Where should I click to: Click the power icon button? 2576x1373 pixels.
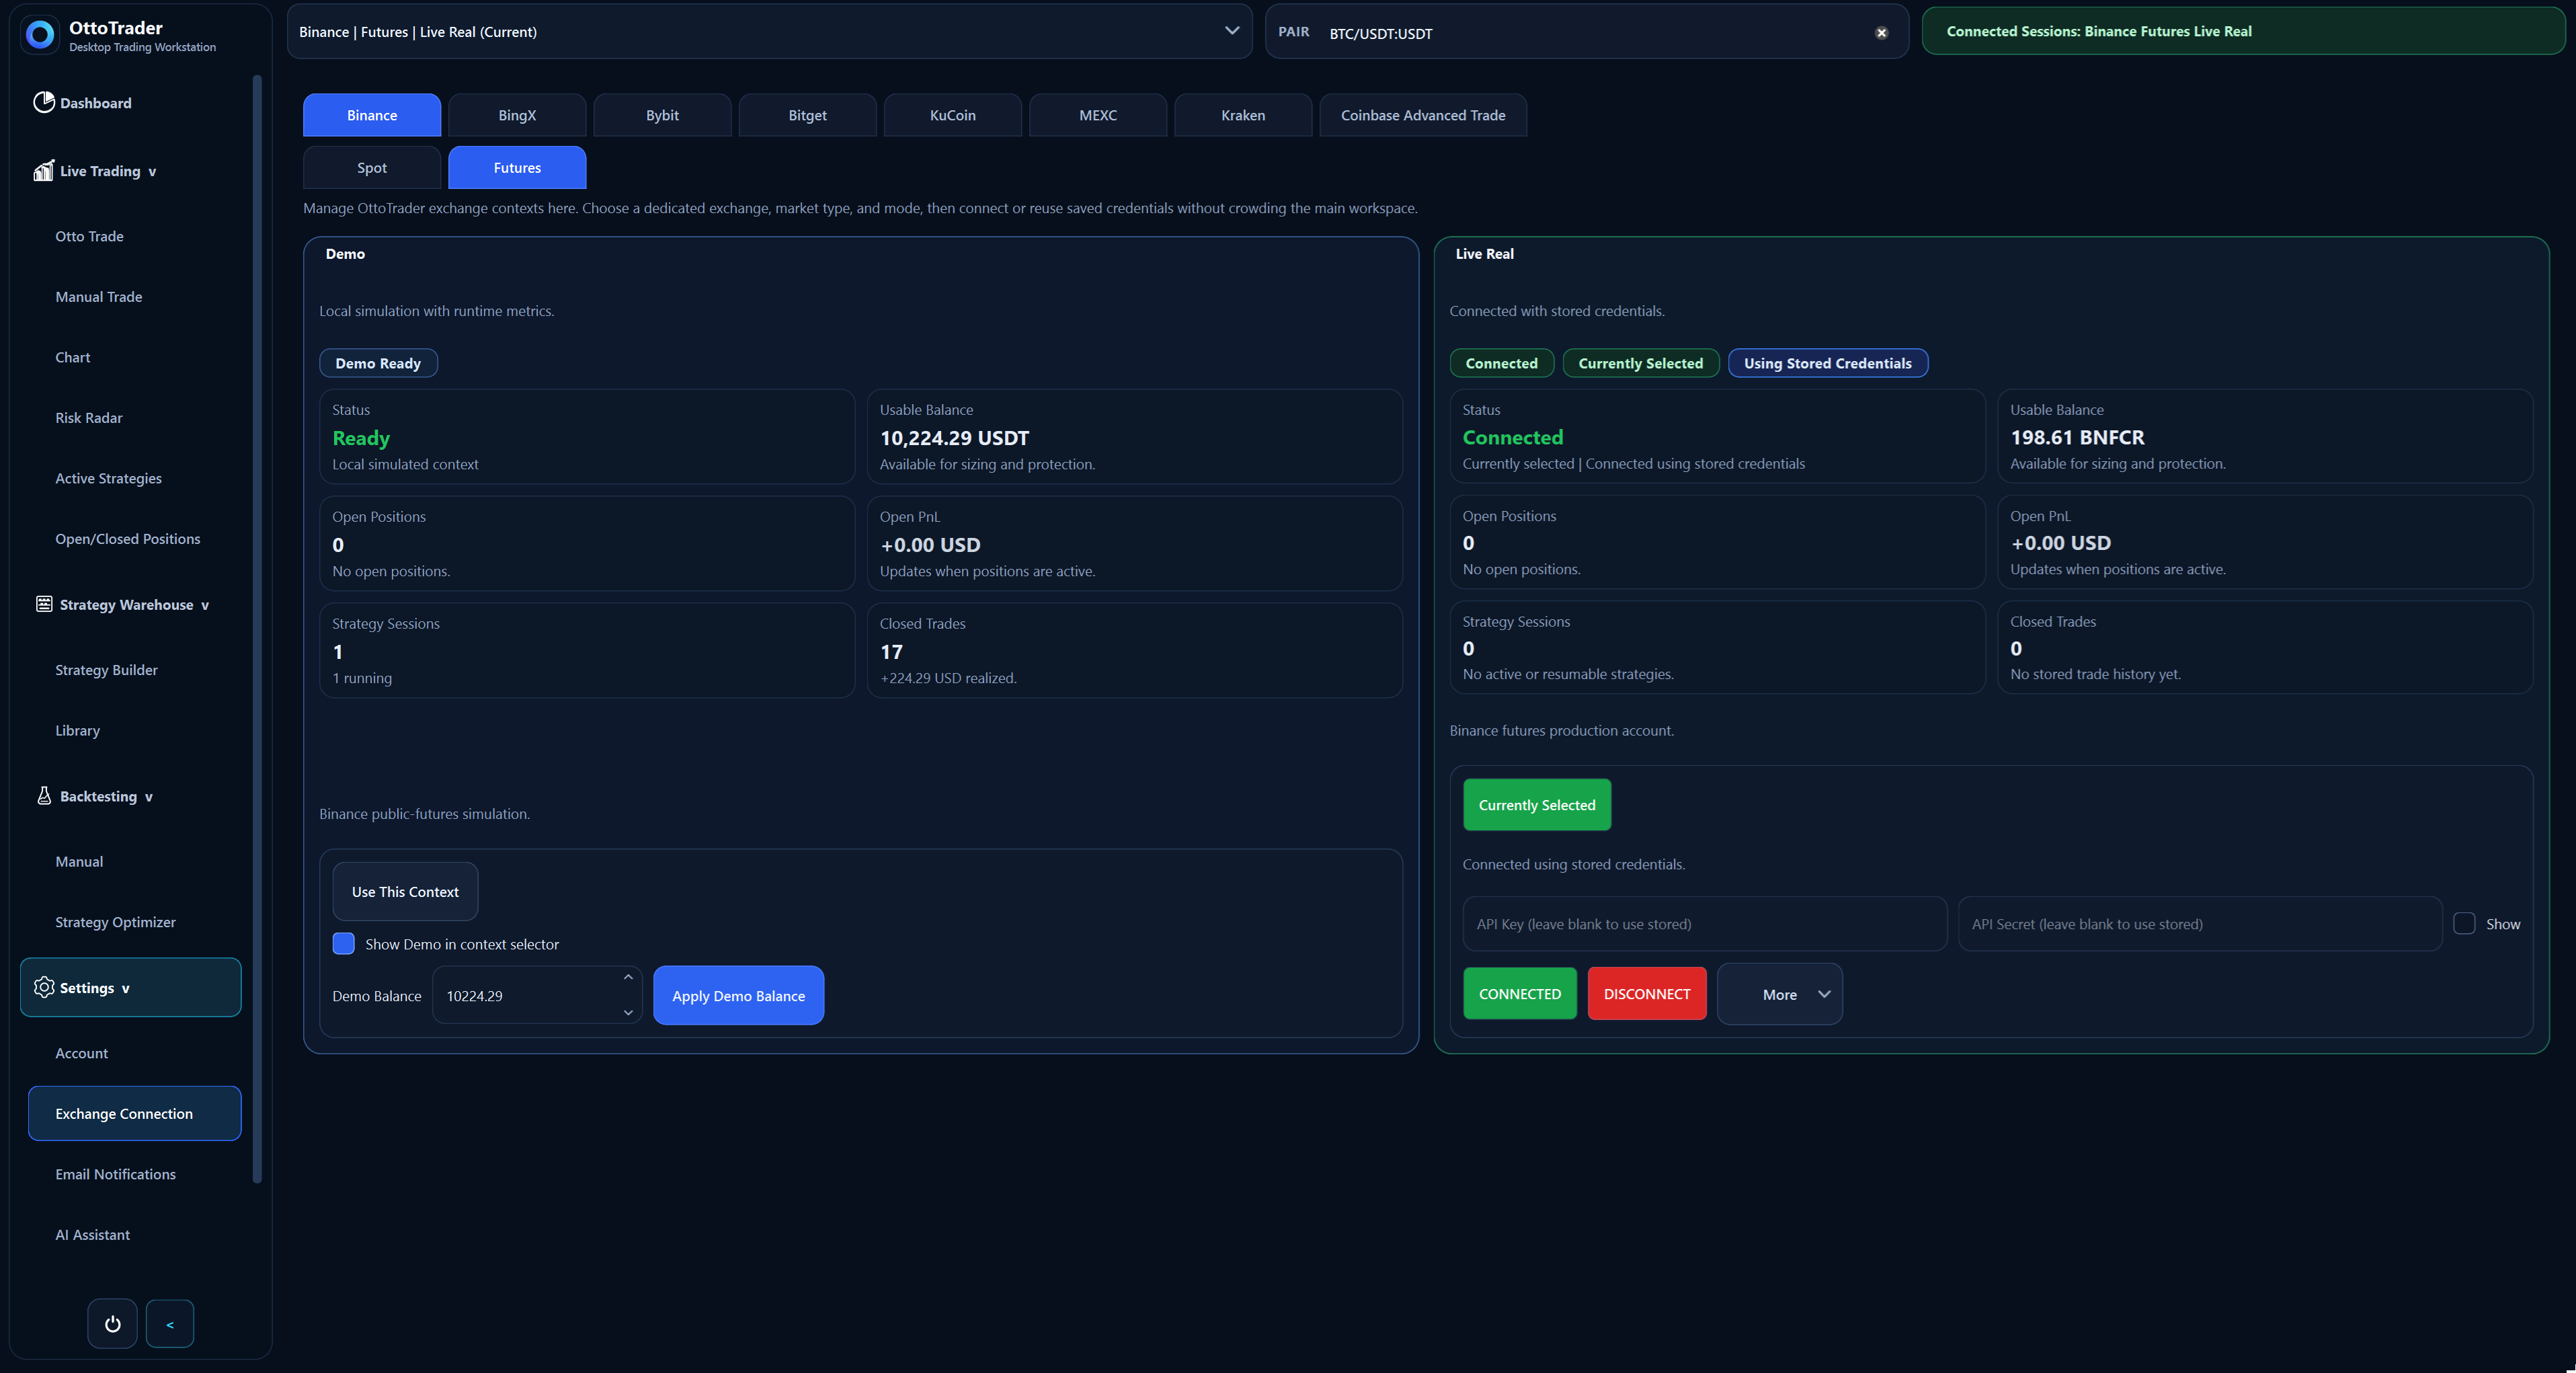[112, 1324]
